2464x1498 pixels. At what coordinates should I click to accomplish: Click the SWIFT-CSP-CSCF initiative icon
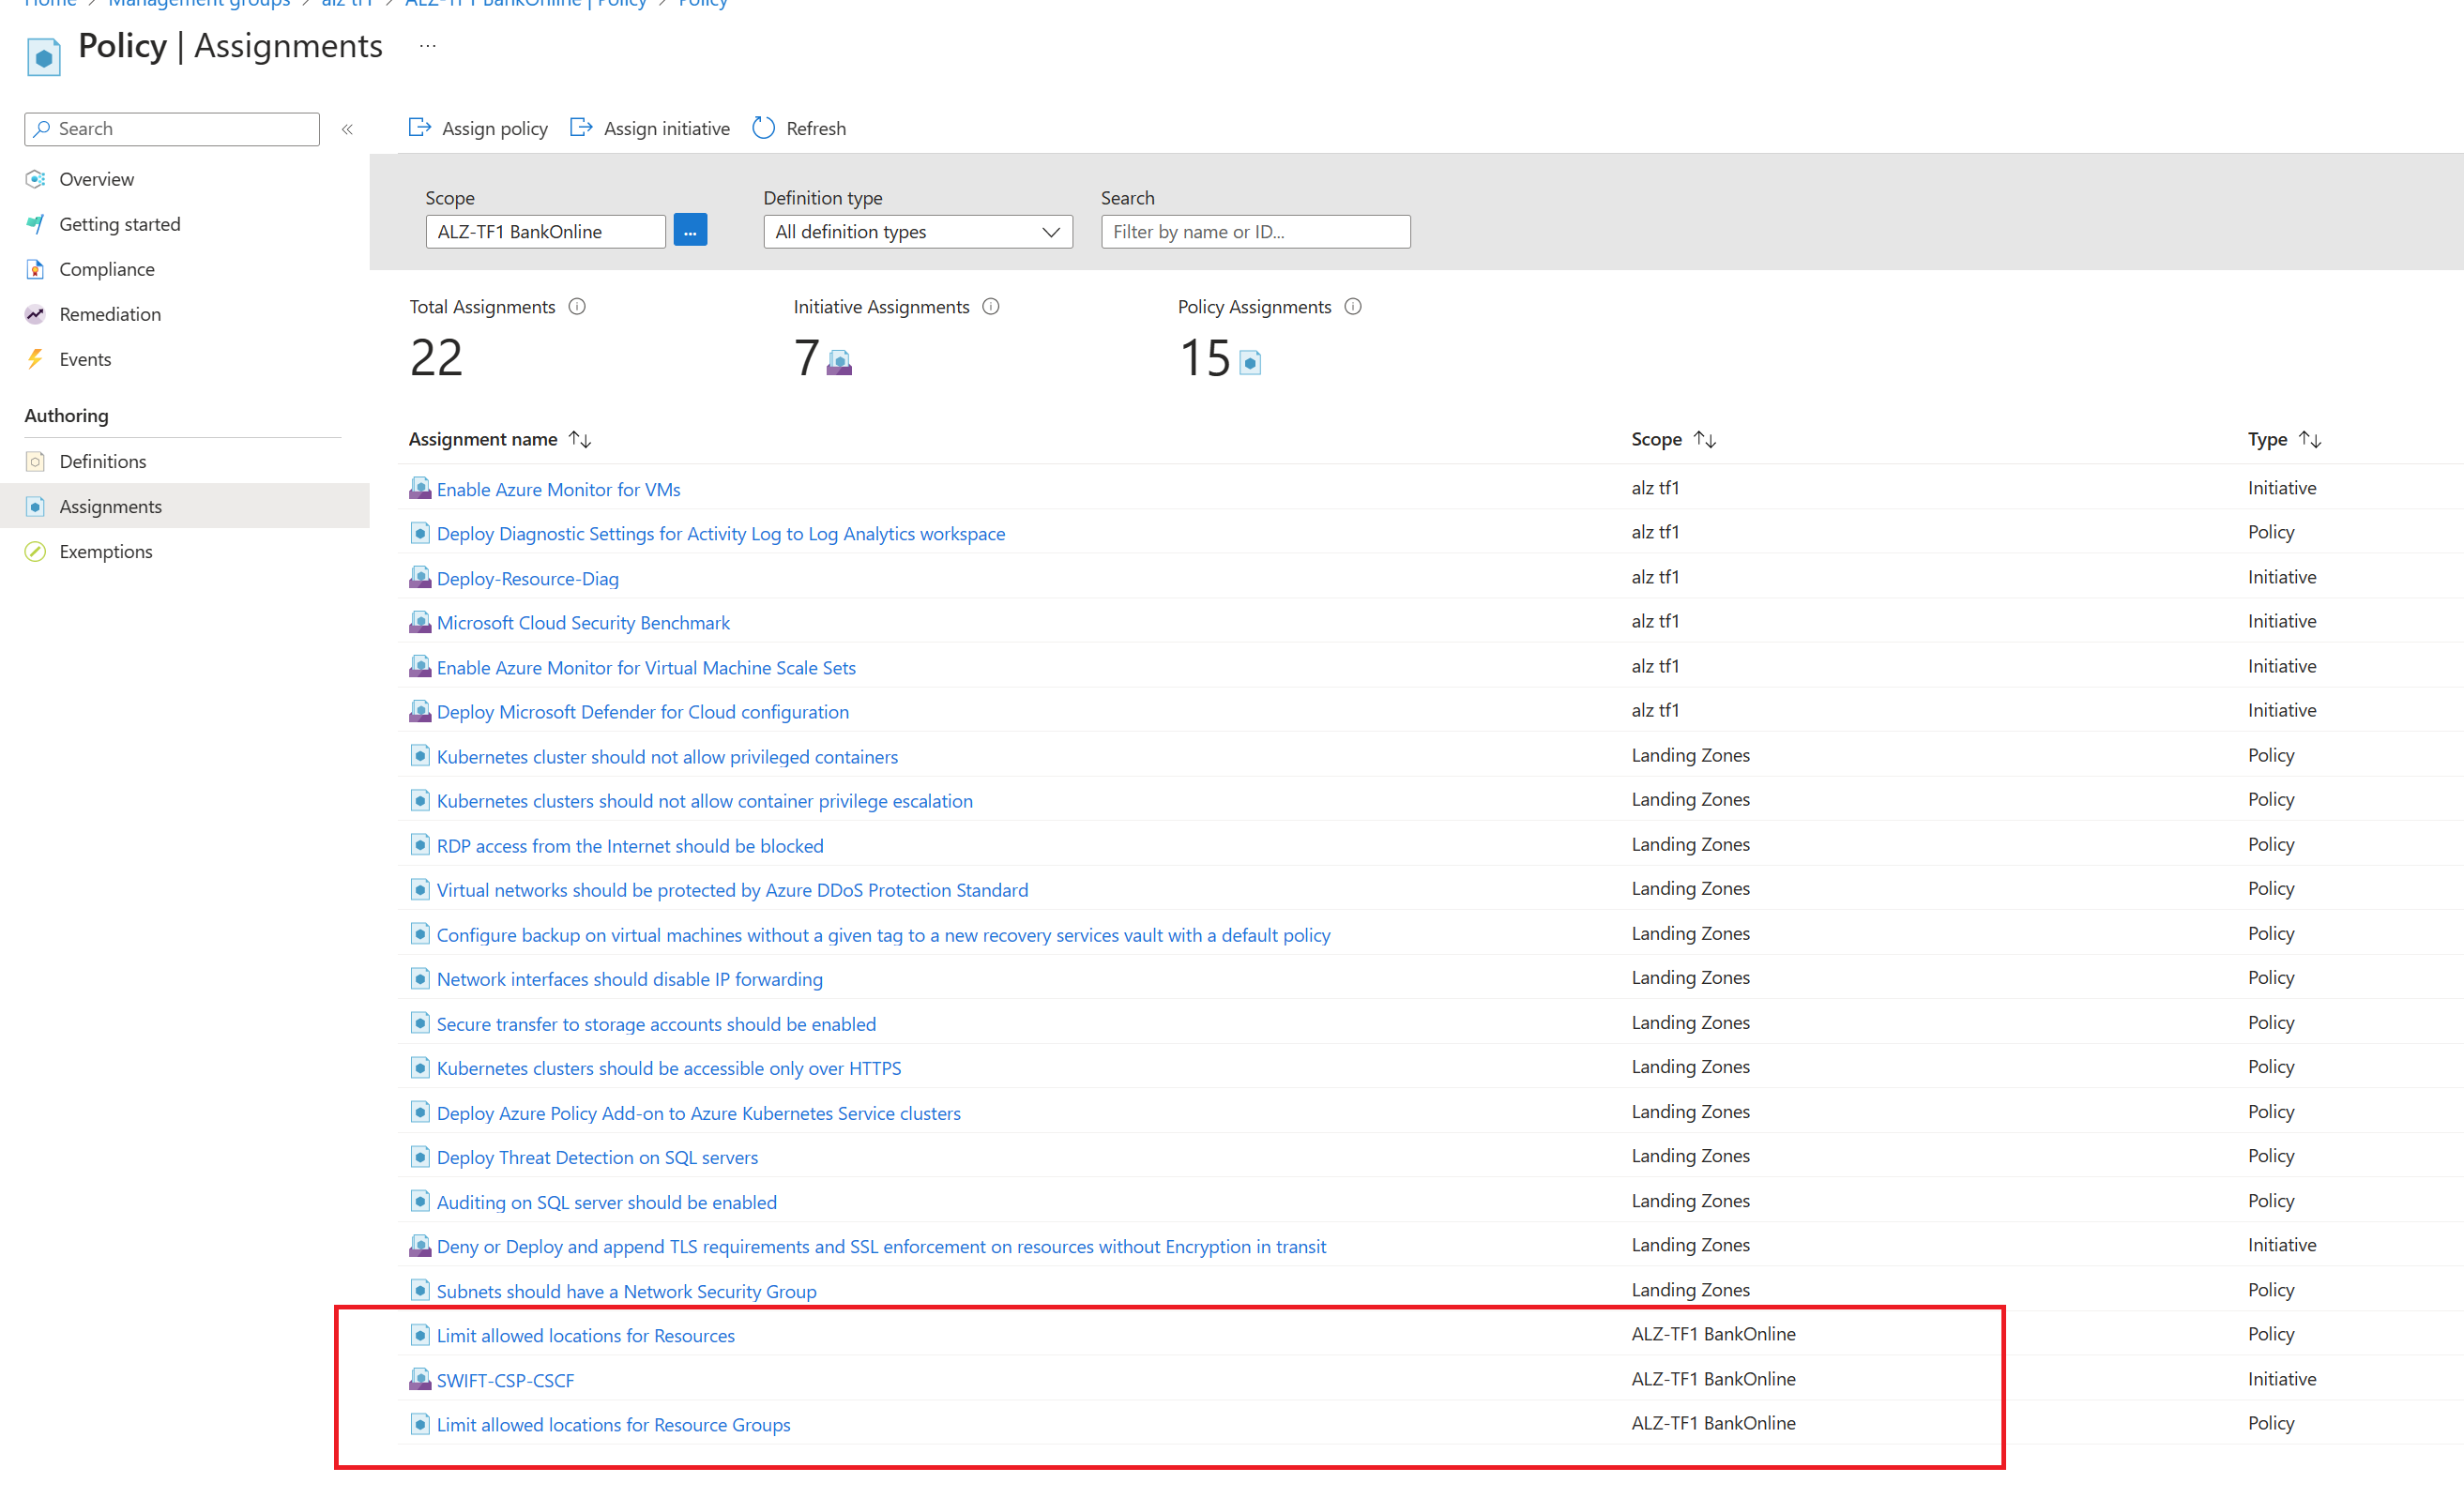420,1380
